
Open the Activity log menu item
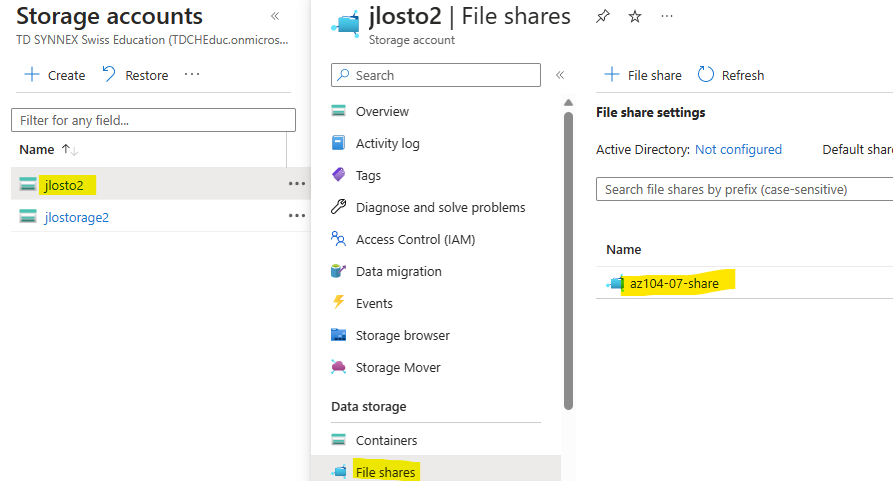pyautogui.click(x=388, y=144)
